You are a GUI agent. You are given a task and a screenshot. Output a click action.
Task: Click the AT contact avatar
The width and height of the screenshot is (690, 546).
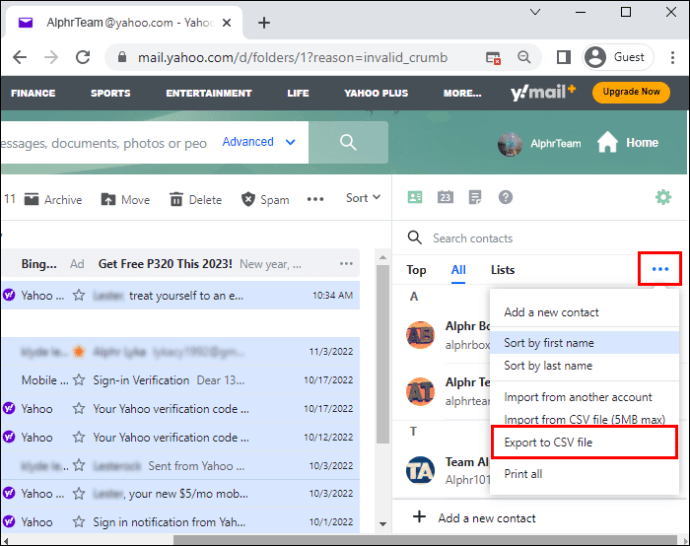tap(420, 391)
